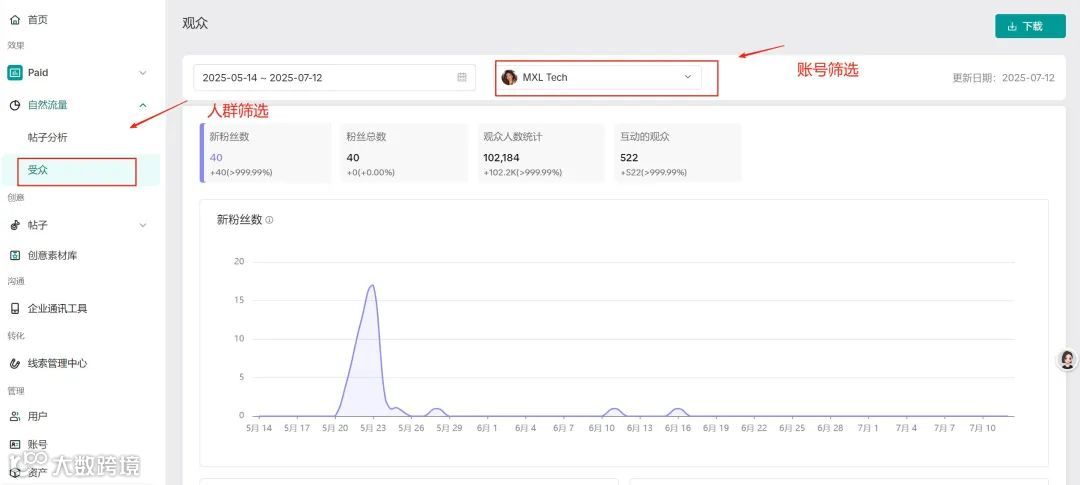
Task: Expand the 帖子 sidebar chevron
Action: click(x=143, y=225)
